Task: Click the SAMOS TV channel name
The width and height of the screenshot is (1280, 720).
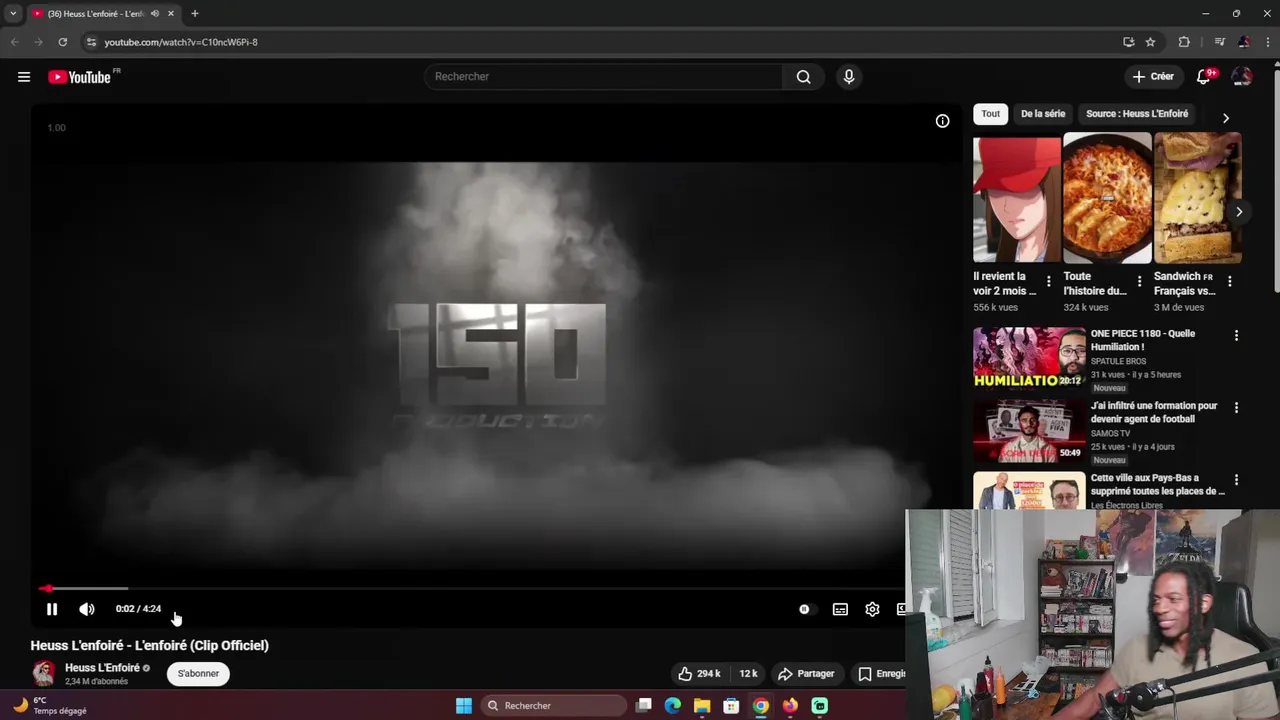Action: point(1110,433)
